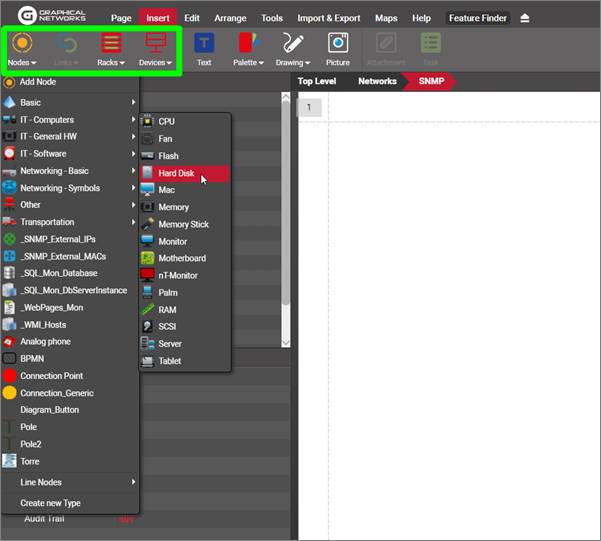The width and height of the screenshot is (601, 541).
Task: Open the Page menu
Action: coord(121,18)
